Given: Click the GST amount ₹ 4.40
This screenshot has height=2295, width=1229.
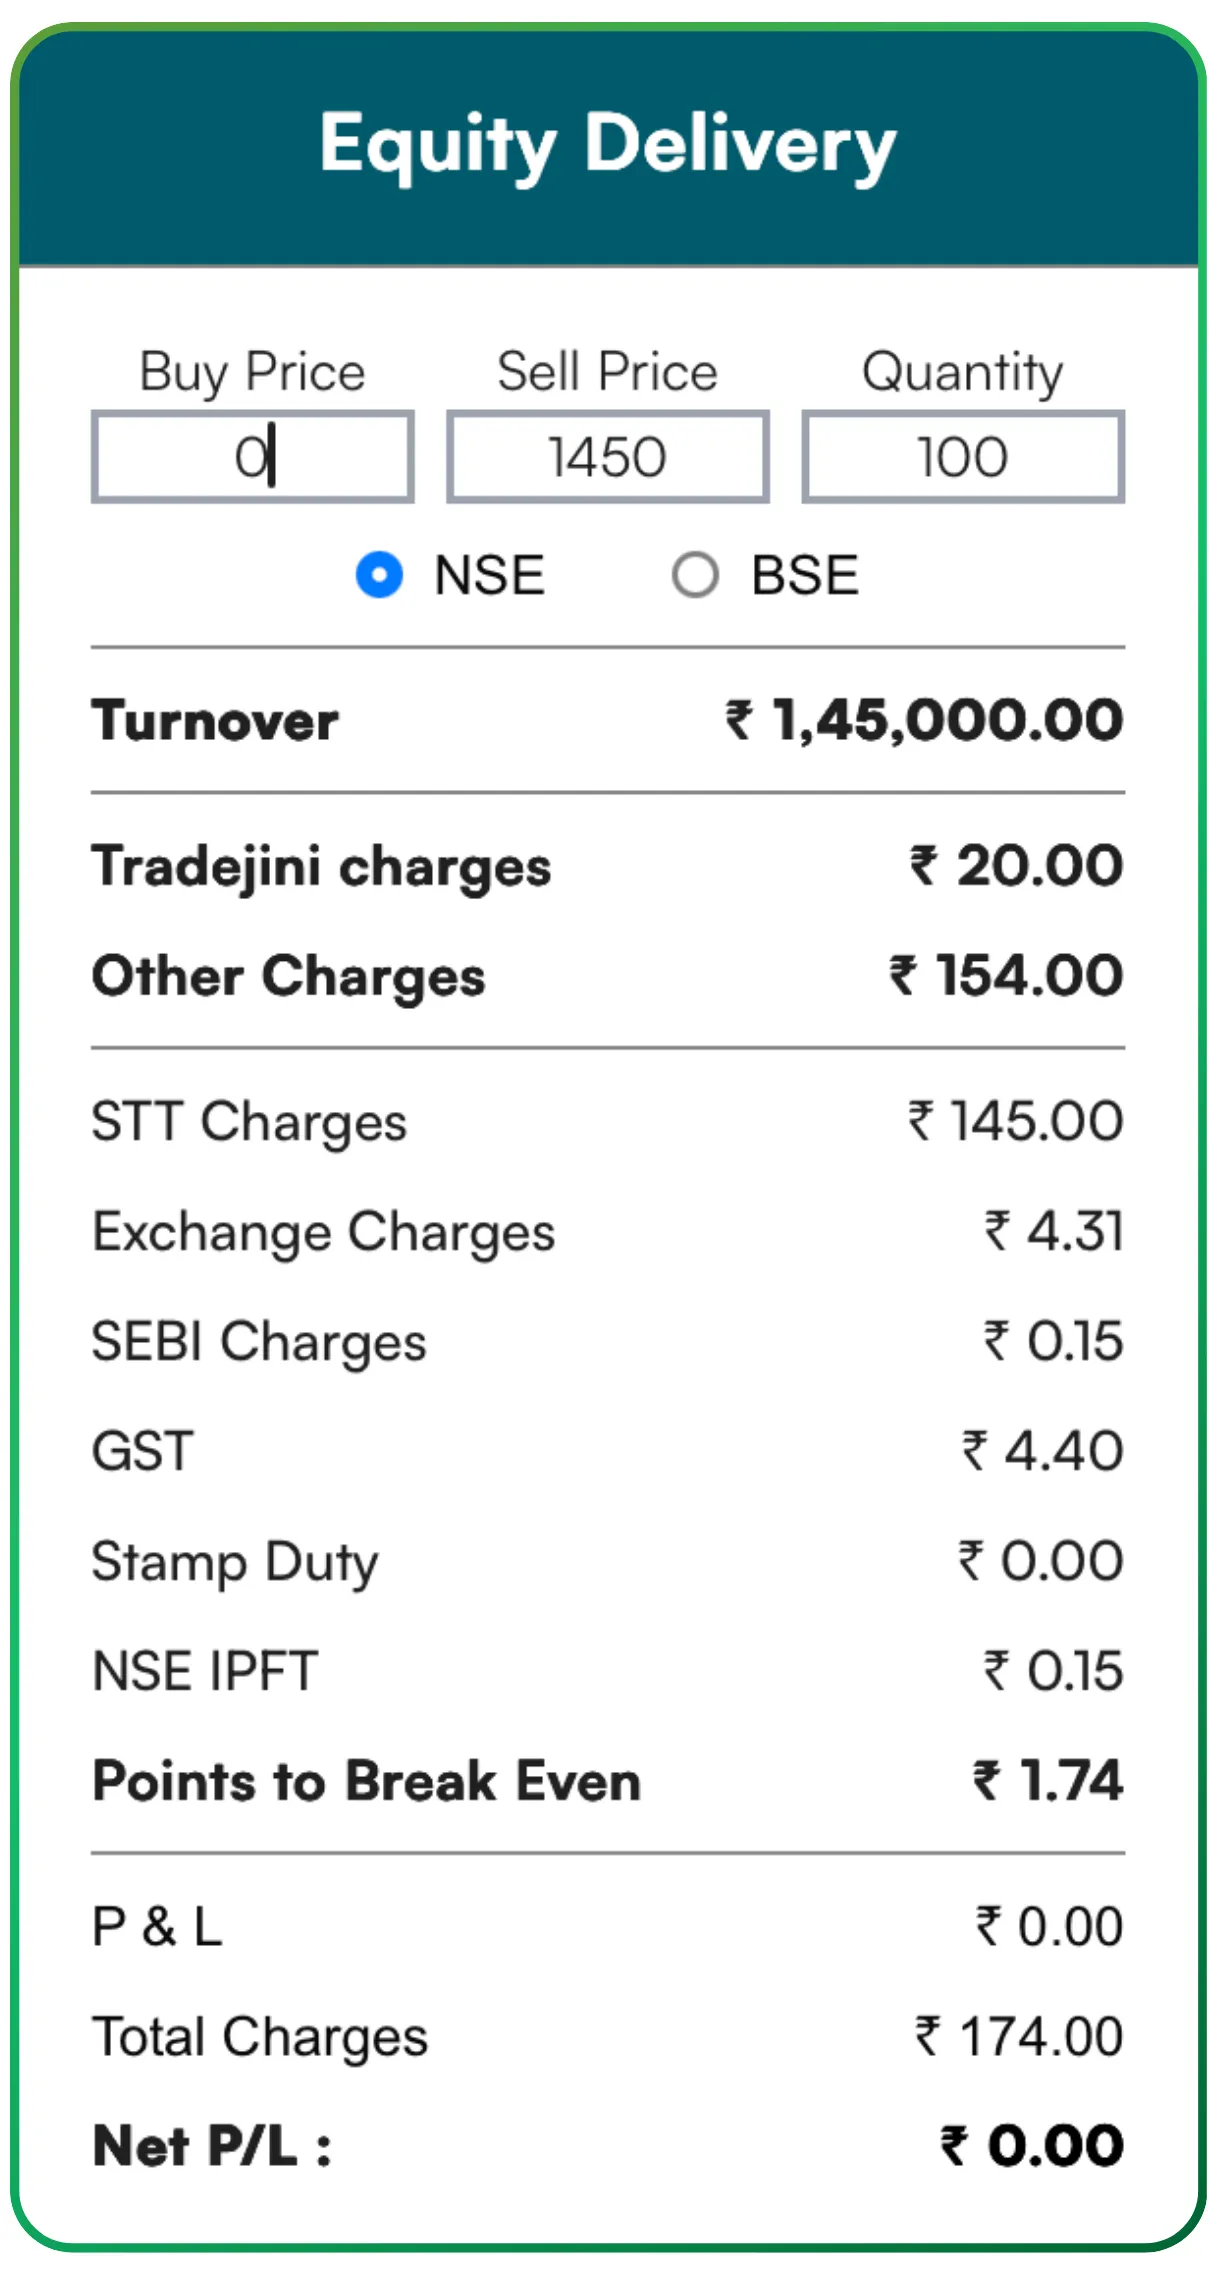Looking at the screenshot, I should click(1043, 1451).
